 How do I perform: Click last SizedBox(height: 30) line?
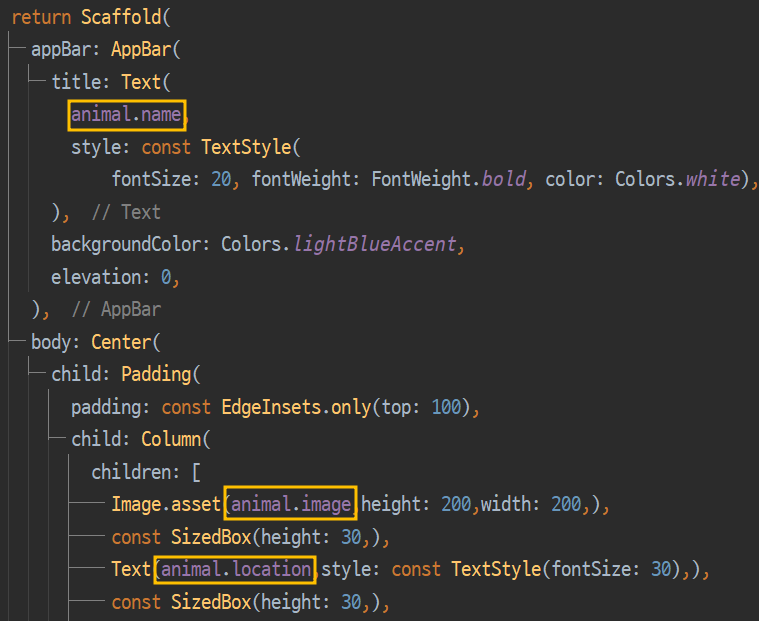[x=251, y=603]
